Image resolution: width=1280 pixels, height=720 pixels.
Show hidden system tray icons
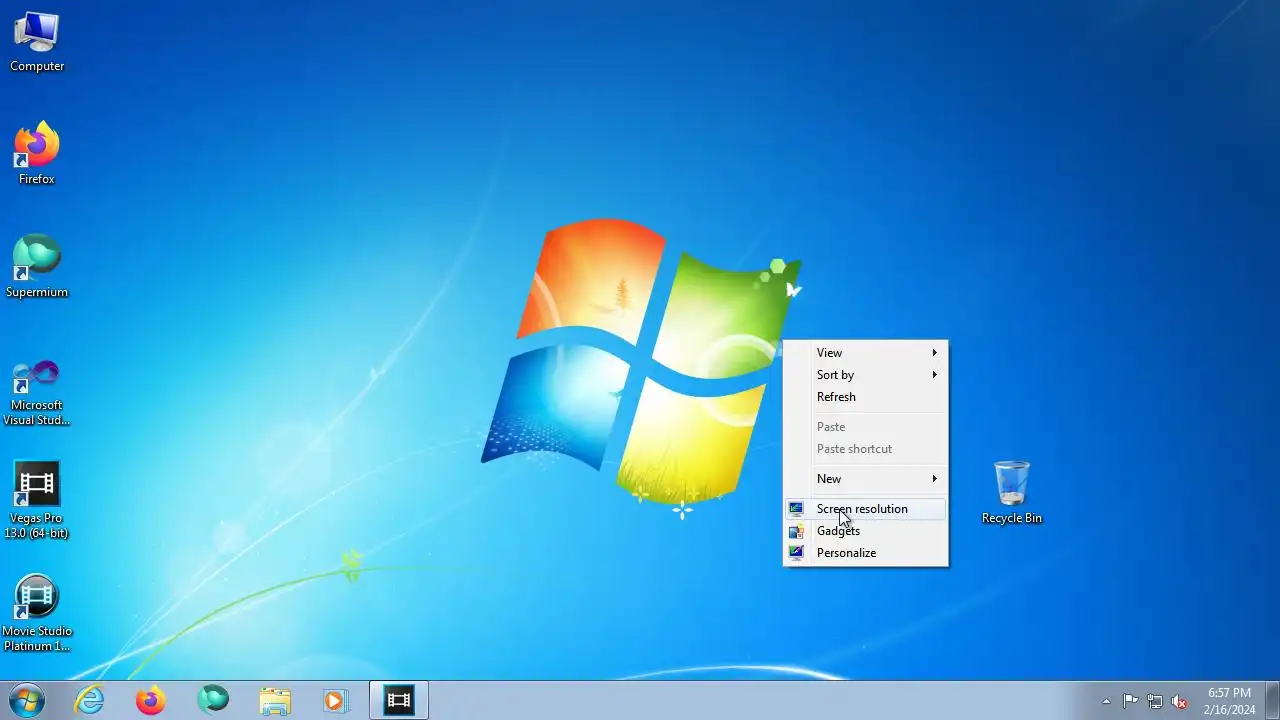(1106, 701)
